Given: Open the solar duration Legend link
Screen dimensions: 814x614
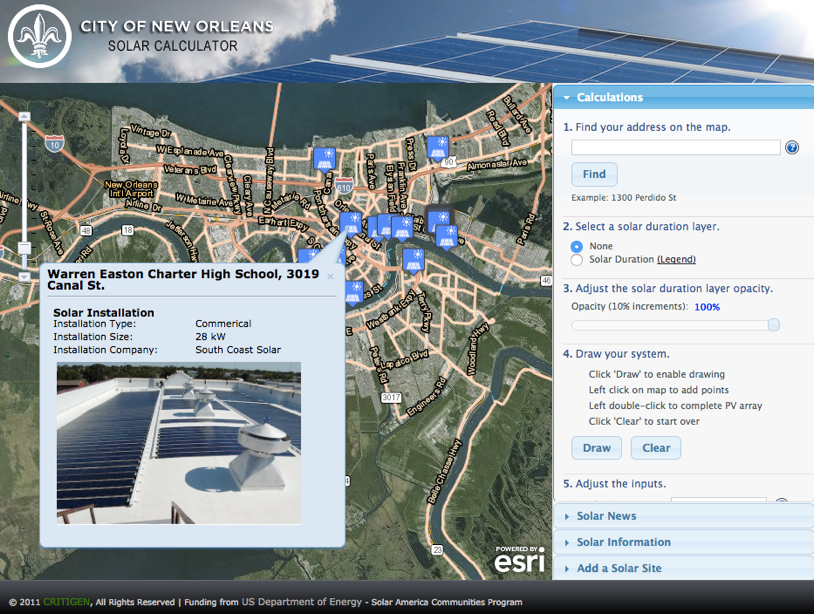Looking at the screenshot, I should pyautogui.click(x=676, y=260).
